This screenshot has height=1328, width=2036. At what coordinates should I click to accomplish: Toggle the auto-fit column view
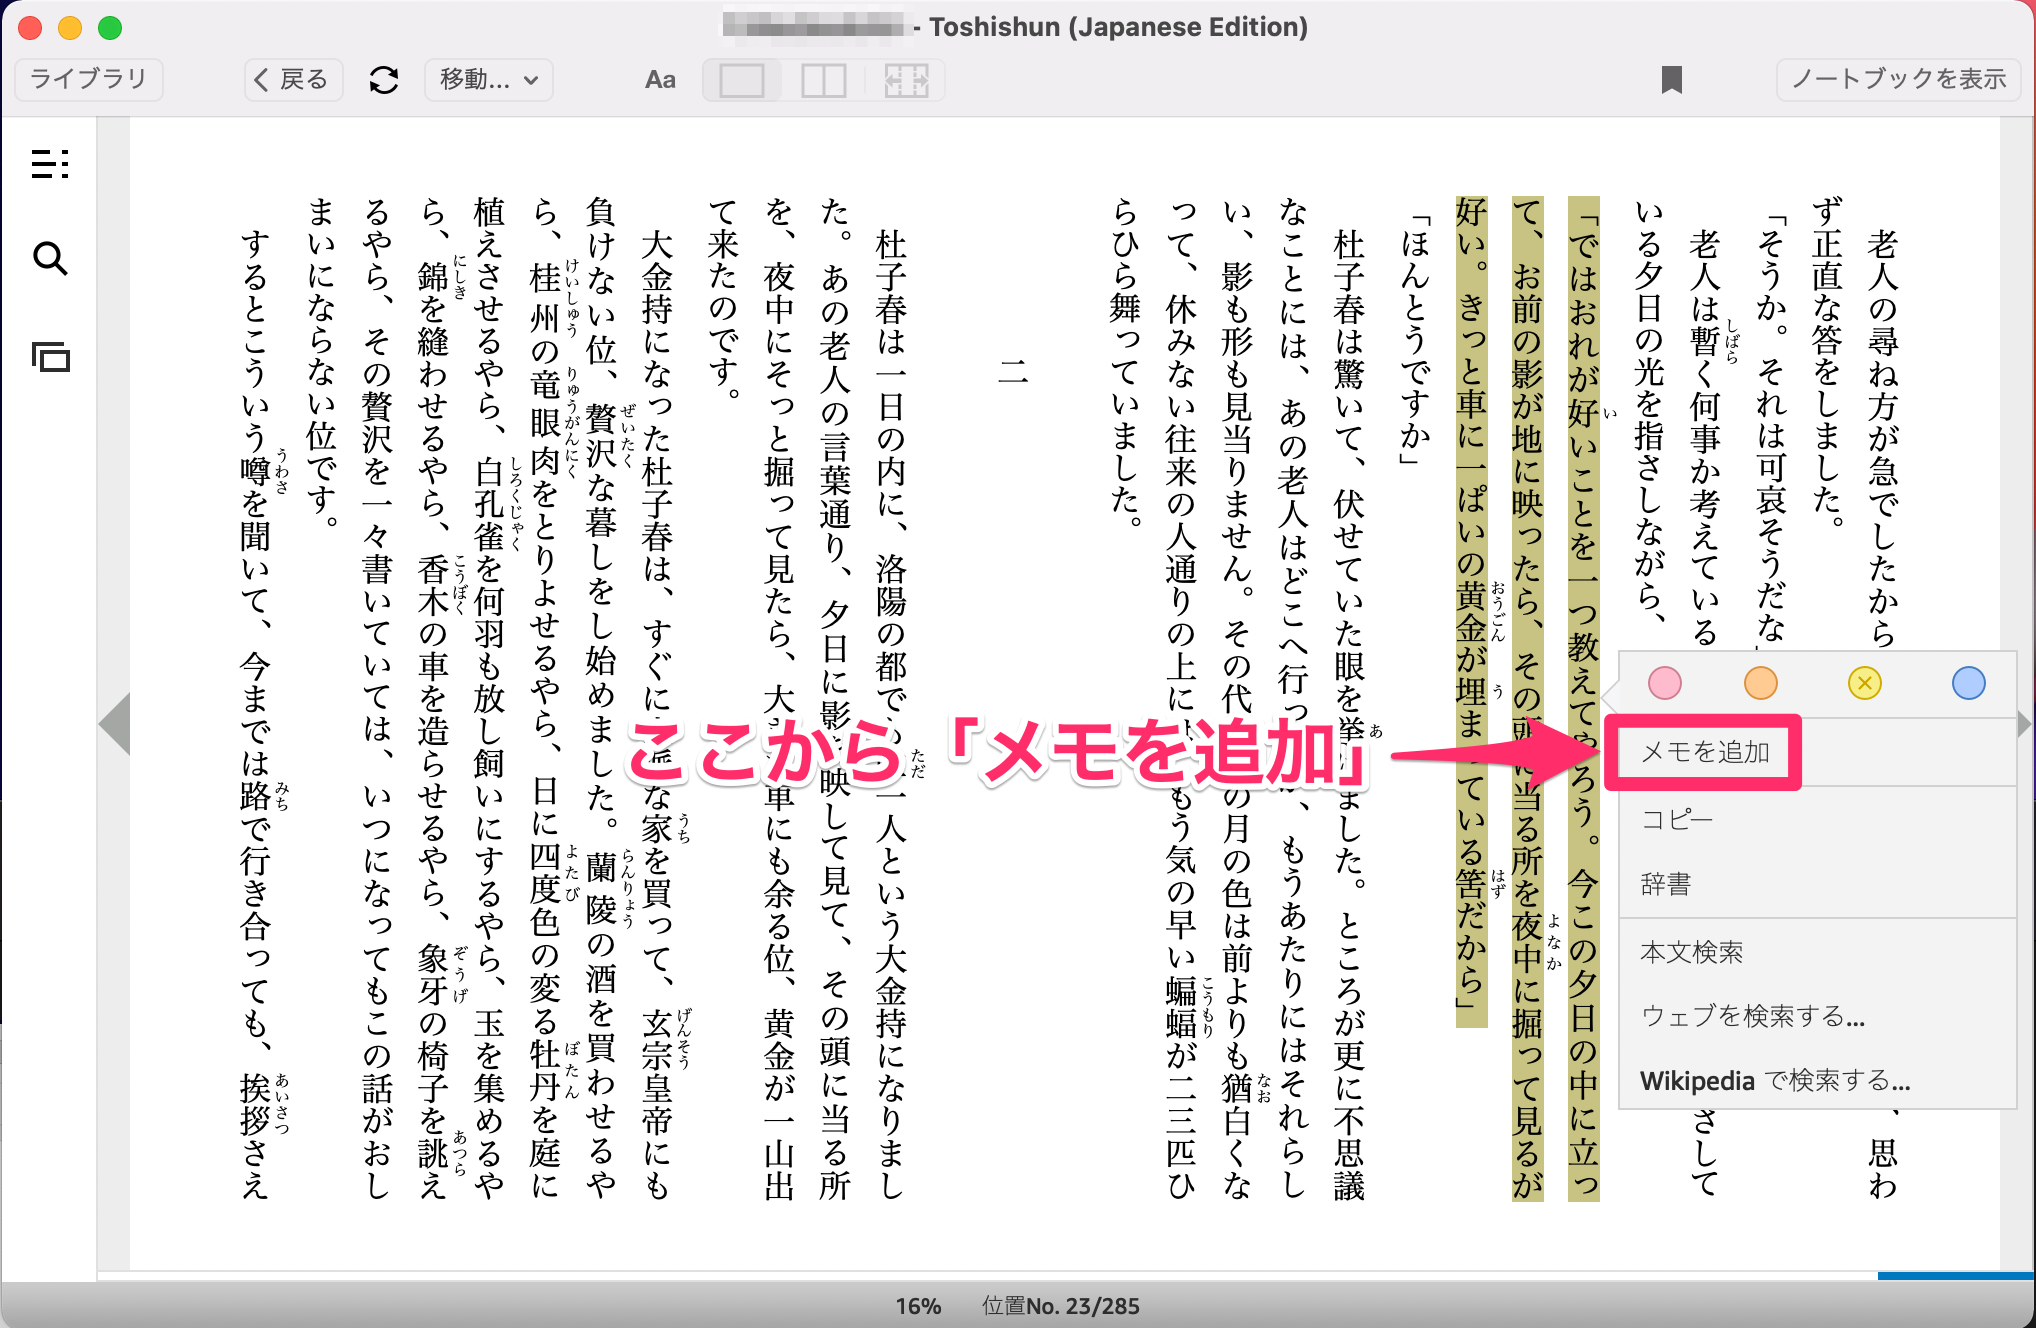pos(906,80)
